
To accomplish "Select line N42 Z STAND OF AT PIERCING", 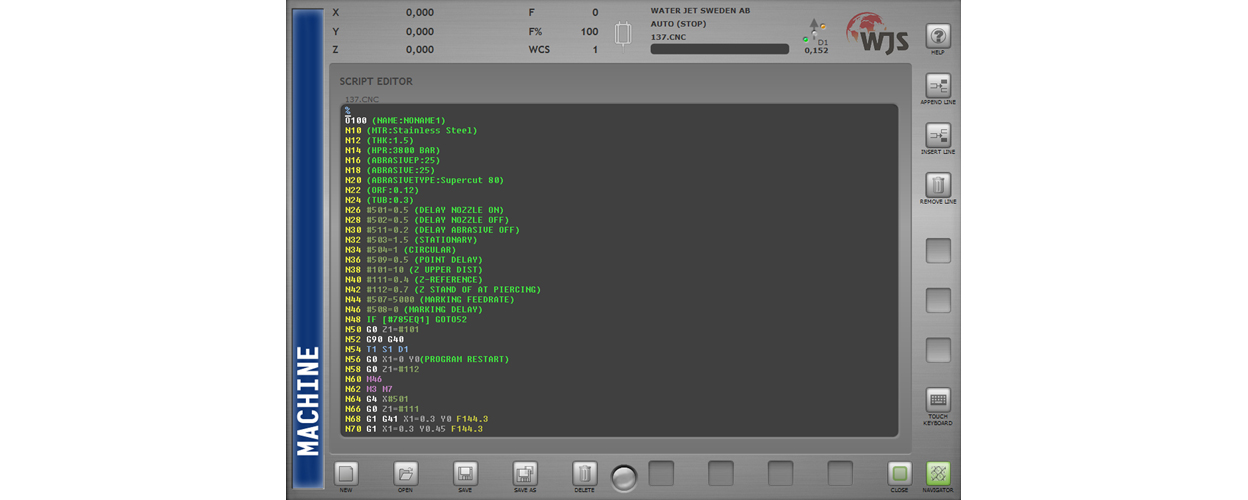I will coord(443,290).
